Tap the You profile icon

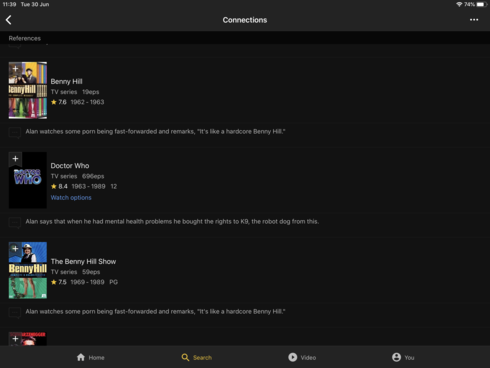point(396,357)
